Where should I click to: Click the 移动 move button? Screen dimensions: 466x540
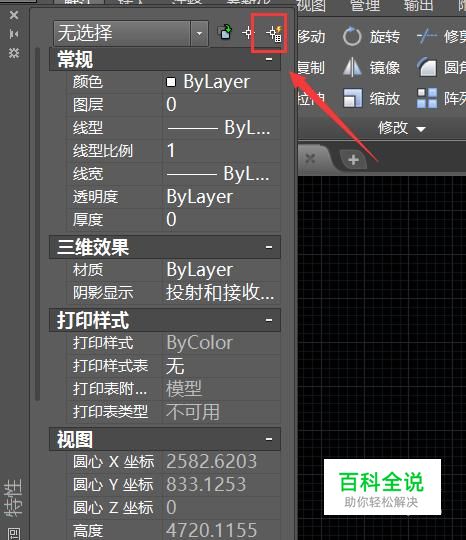coord(311,37)
